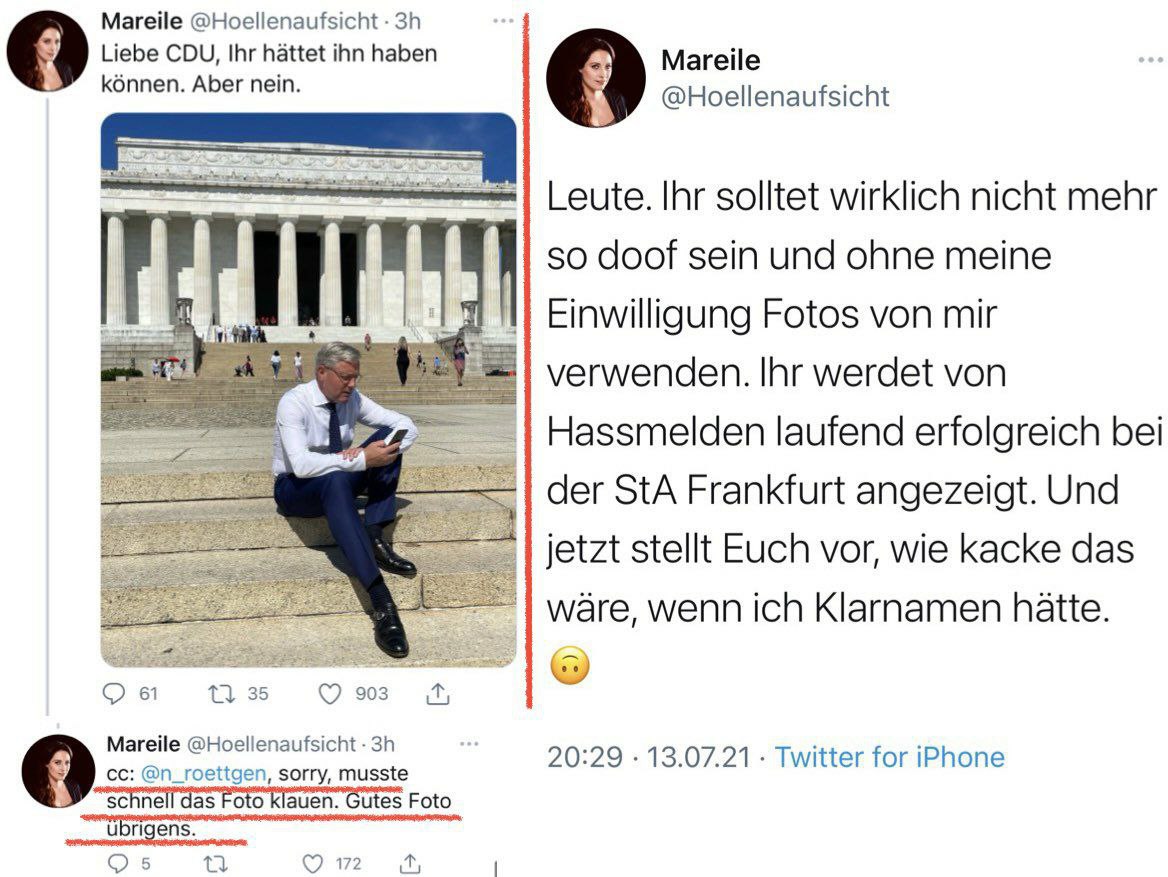Screen dimensions: 1168x877
Task: Open large profile picture in the detailed tweet
Action: point(595,77)
